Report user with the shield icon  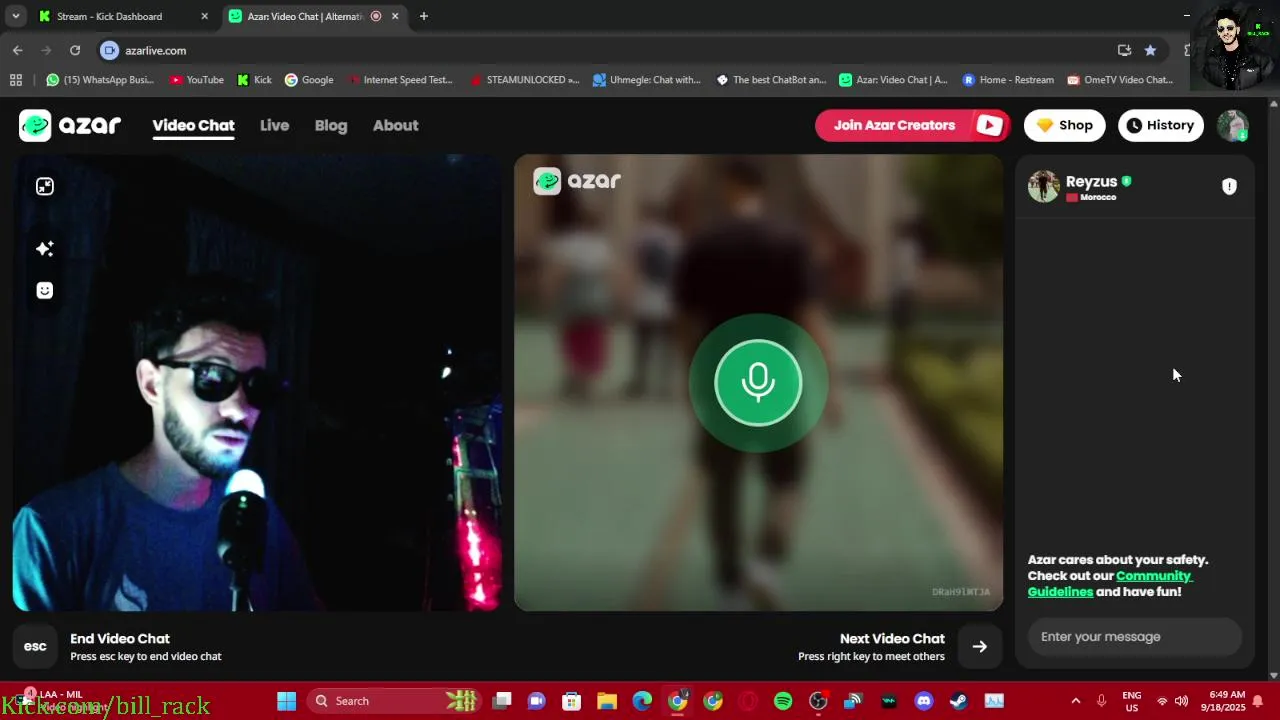[1229, 186]
